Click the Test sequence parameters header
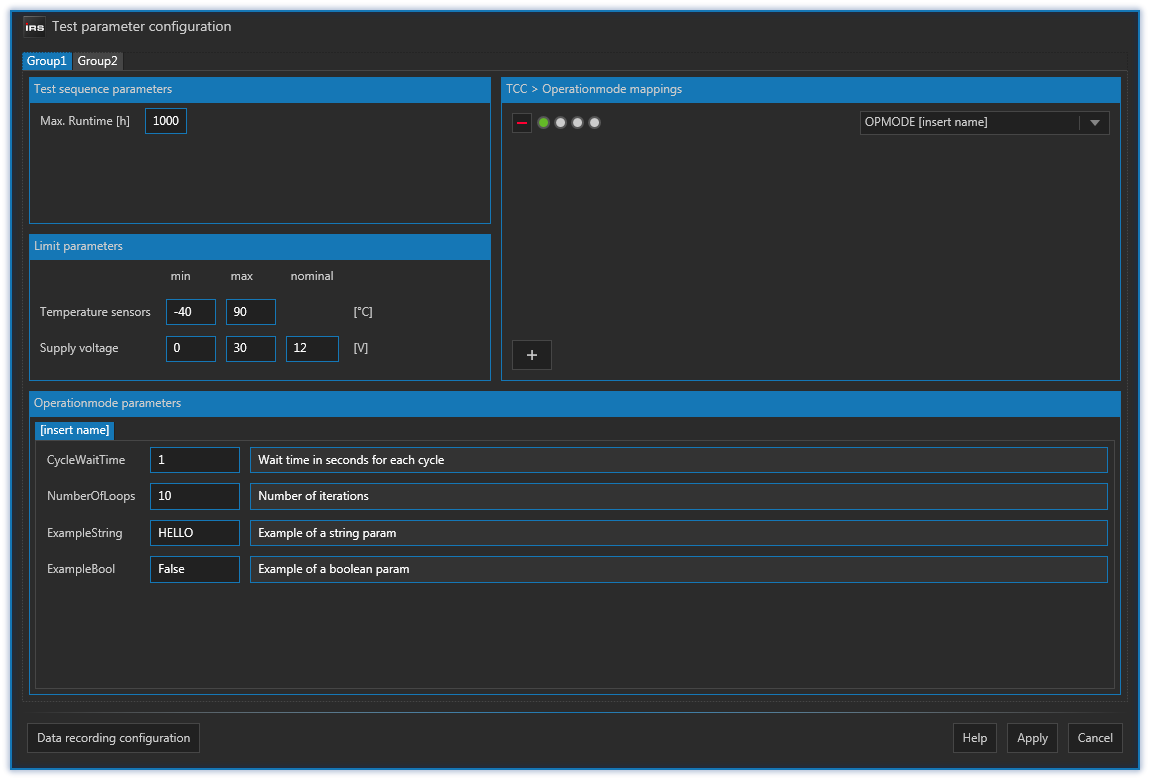Screen dimensions: 1150x780 (x=260, y=89)
